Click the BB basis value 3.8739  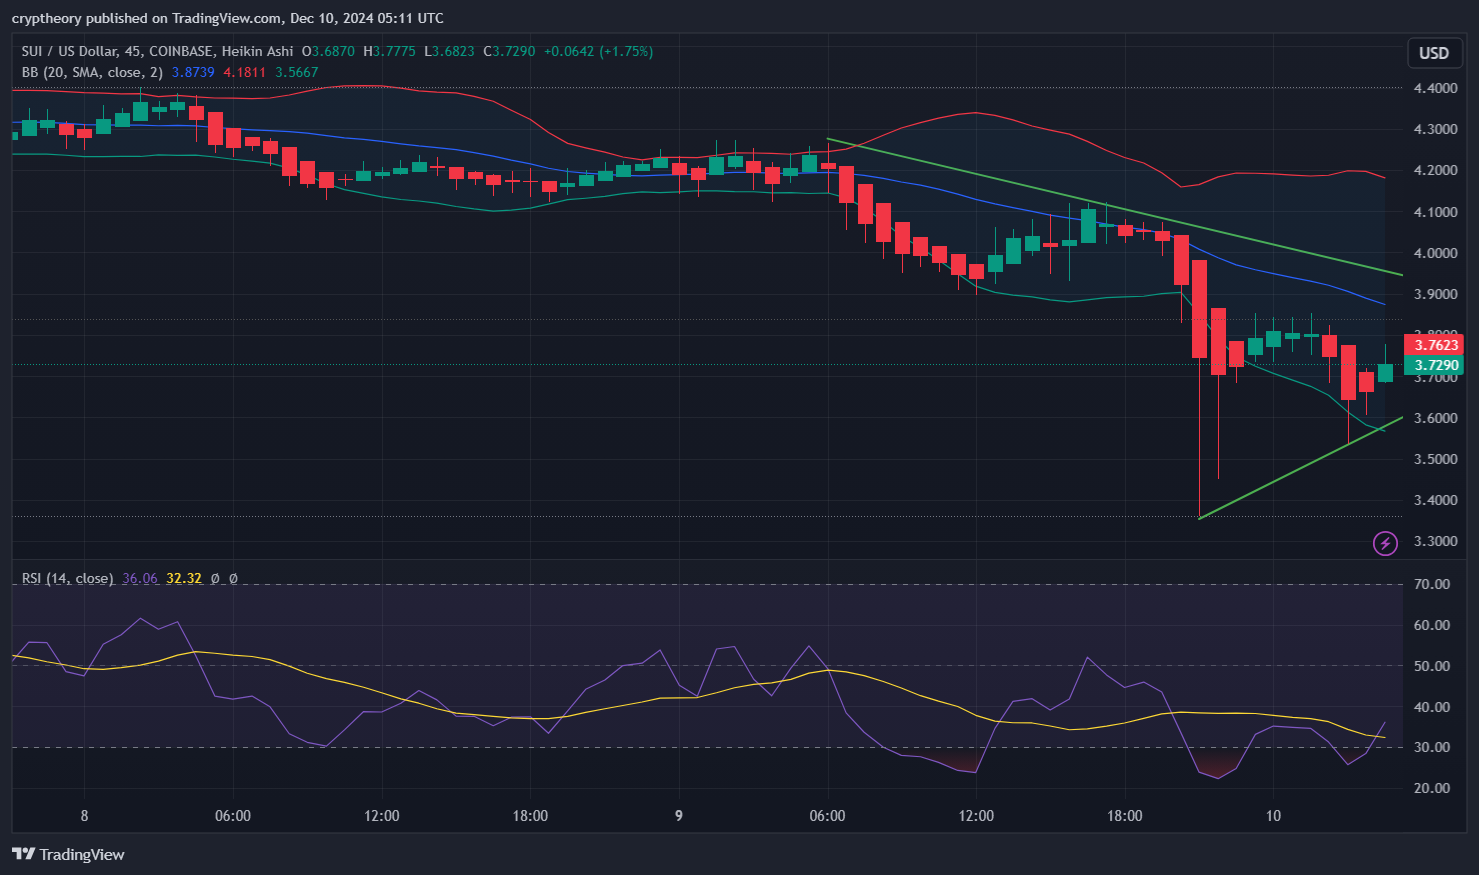[x=193, y=72]
